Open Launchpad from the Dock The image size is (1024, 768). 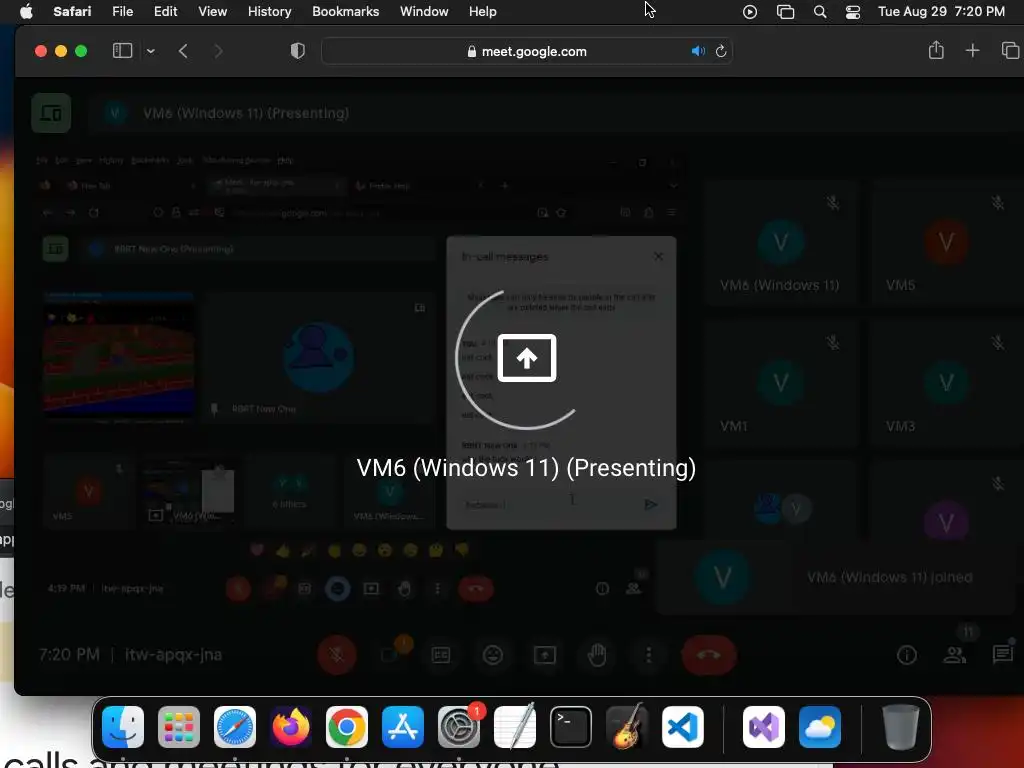[179, 727]
